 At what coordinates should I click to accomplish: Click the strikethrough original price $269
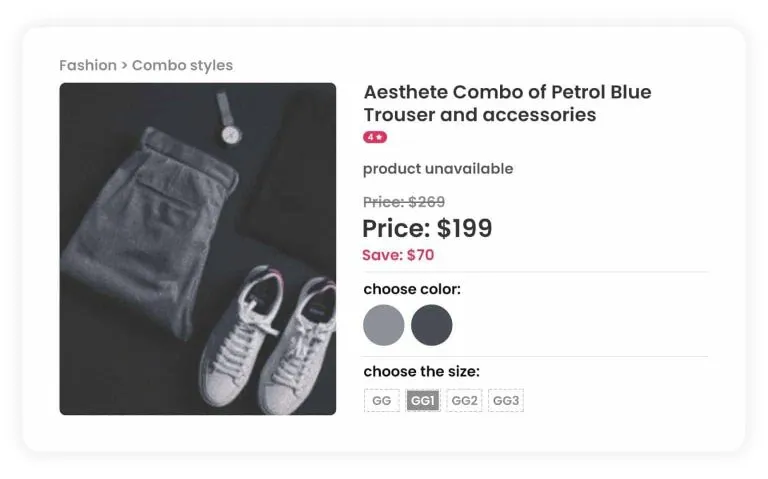[x=404, y=201]
